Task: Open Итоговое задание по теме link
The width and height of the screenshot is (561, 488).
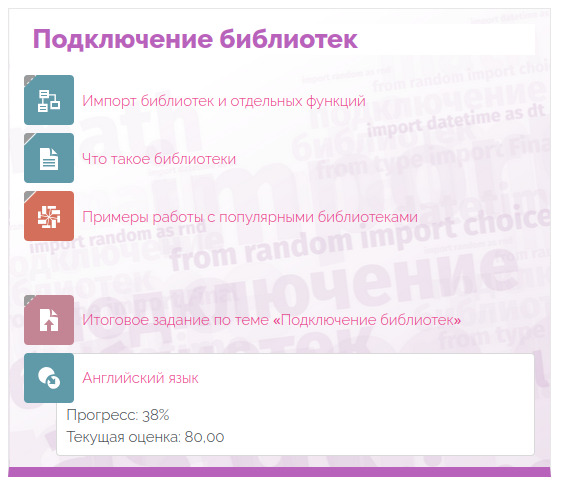Action: [x=272, y=320]
